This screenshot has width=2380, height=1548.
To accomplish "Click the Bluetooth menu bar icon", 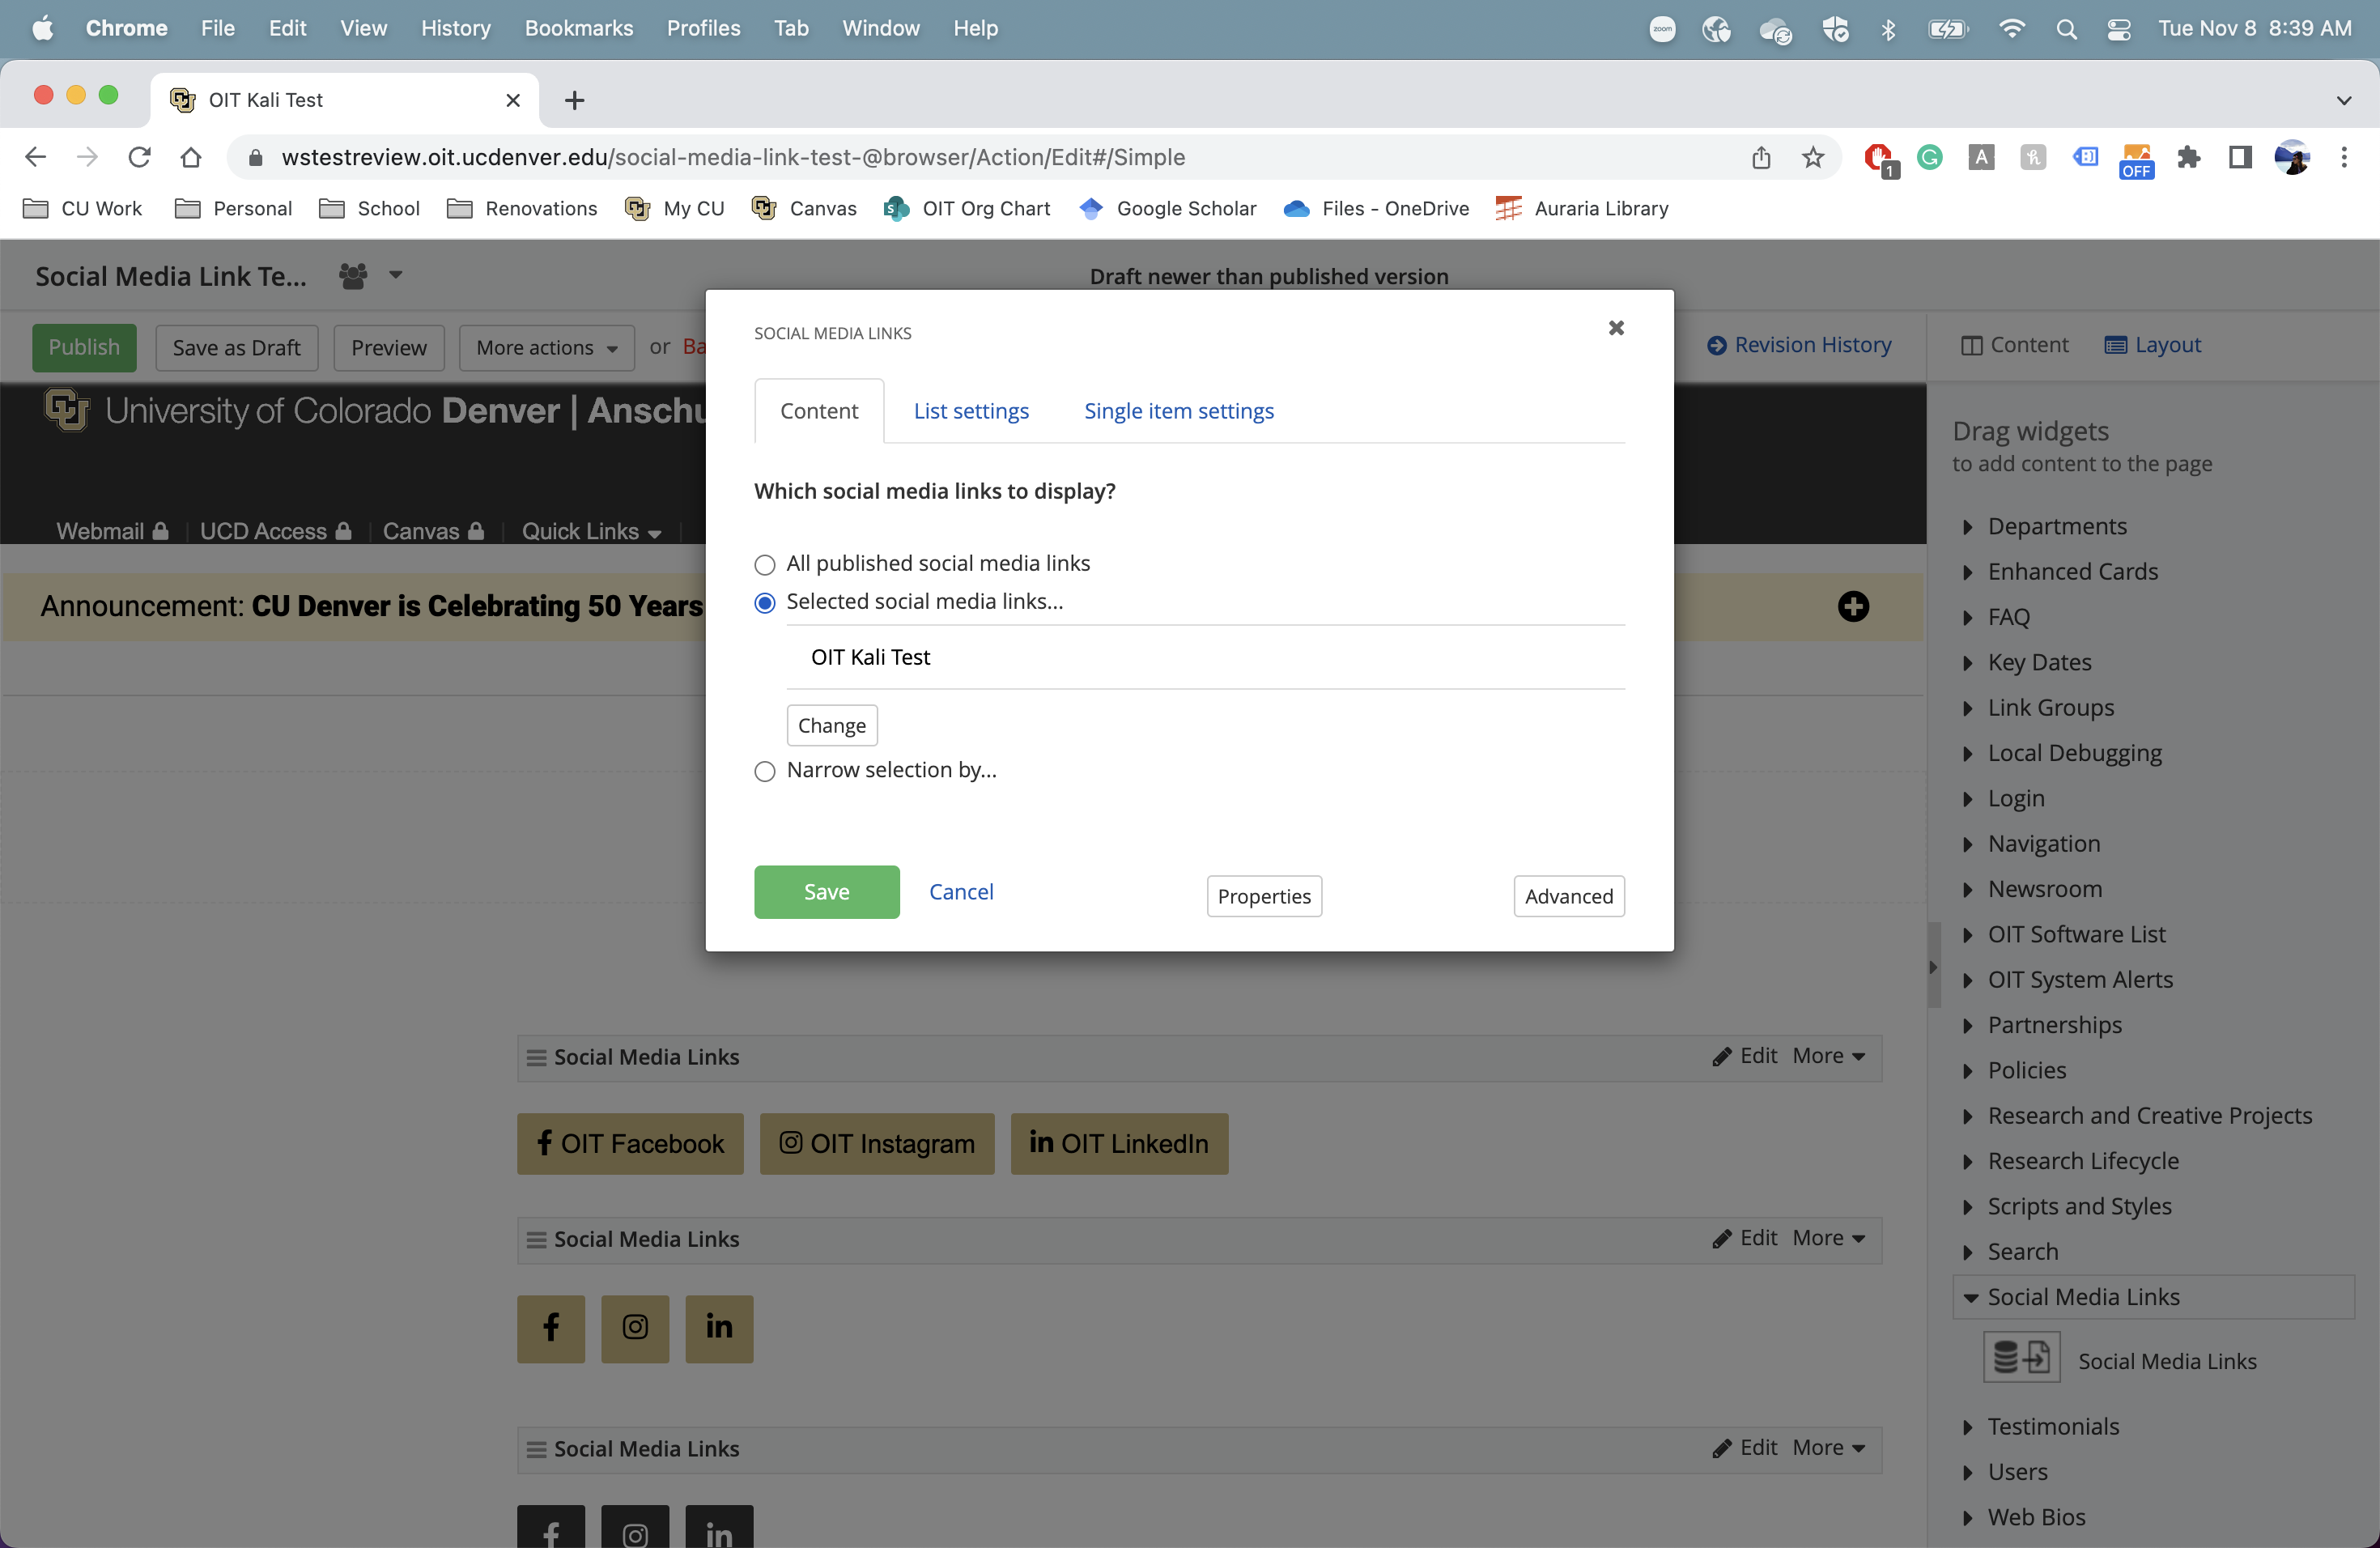I will 1887,28.
